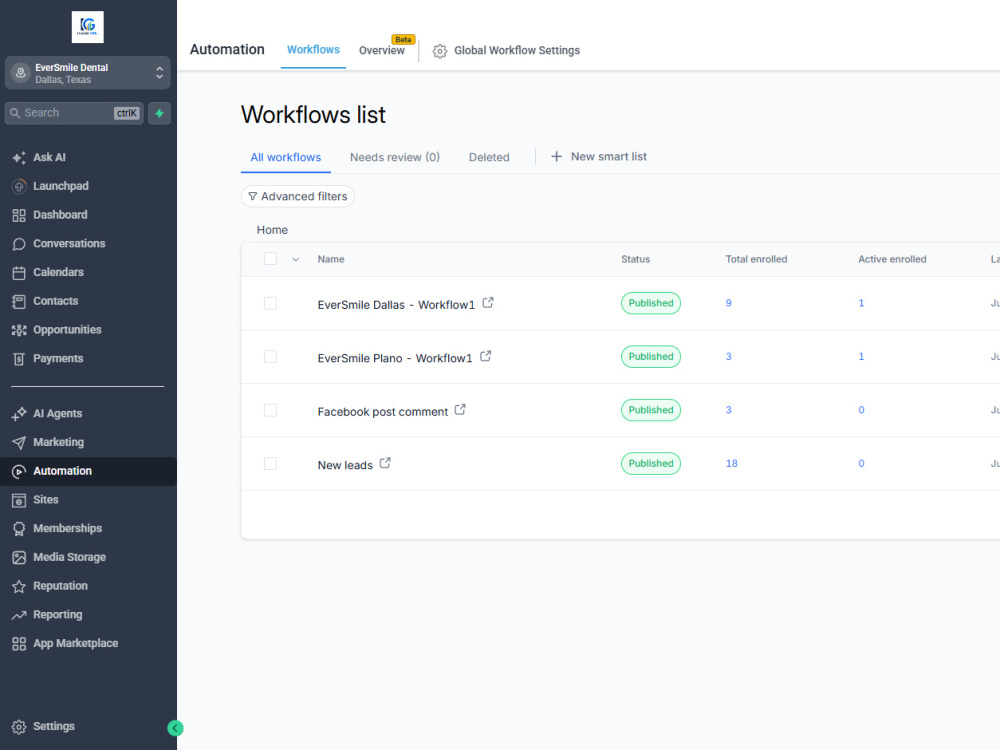Open Automation in the sidebar
The height and width of the screenshot is (750, 1000).
pos(88,471)
